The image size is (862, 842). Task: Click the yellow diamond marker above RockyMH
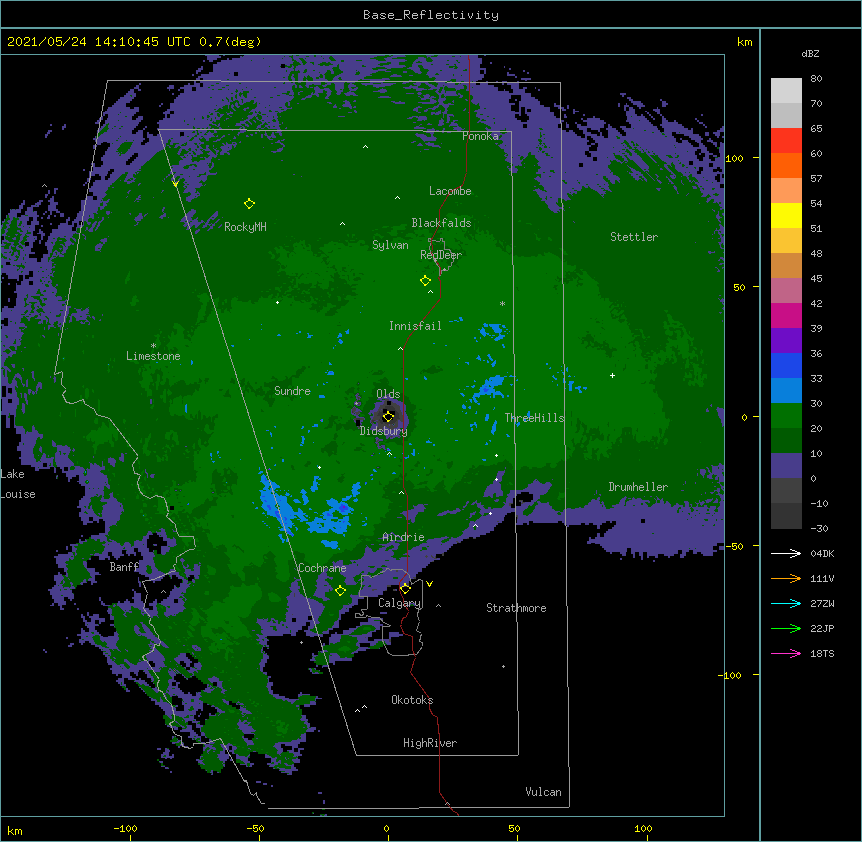pyautogui.click(x=249, y=204)
